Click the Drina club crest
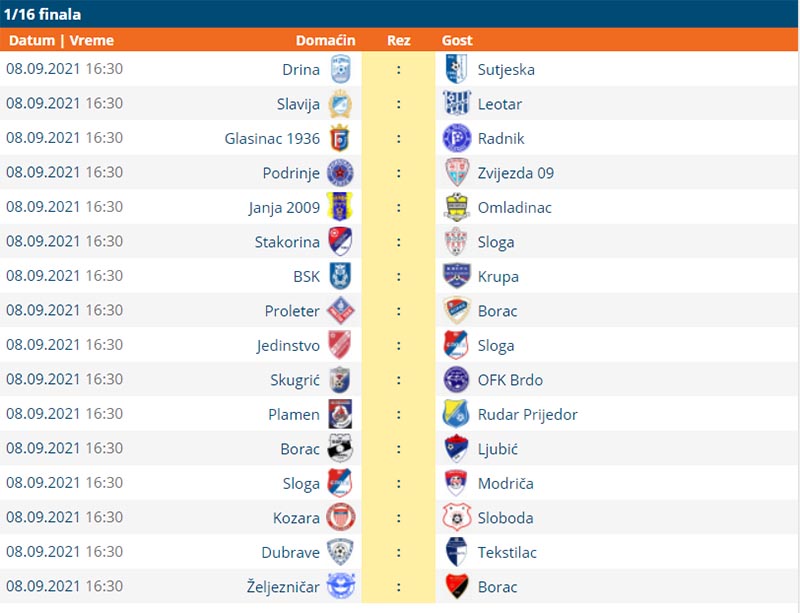 point(340,69)
